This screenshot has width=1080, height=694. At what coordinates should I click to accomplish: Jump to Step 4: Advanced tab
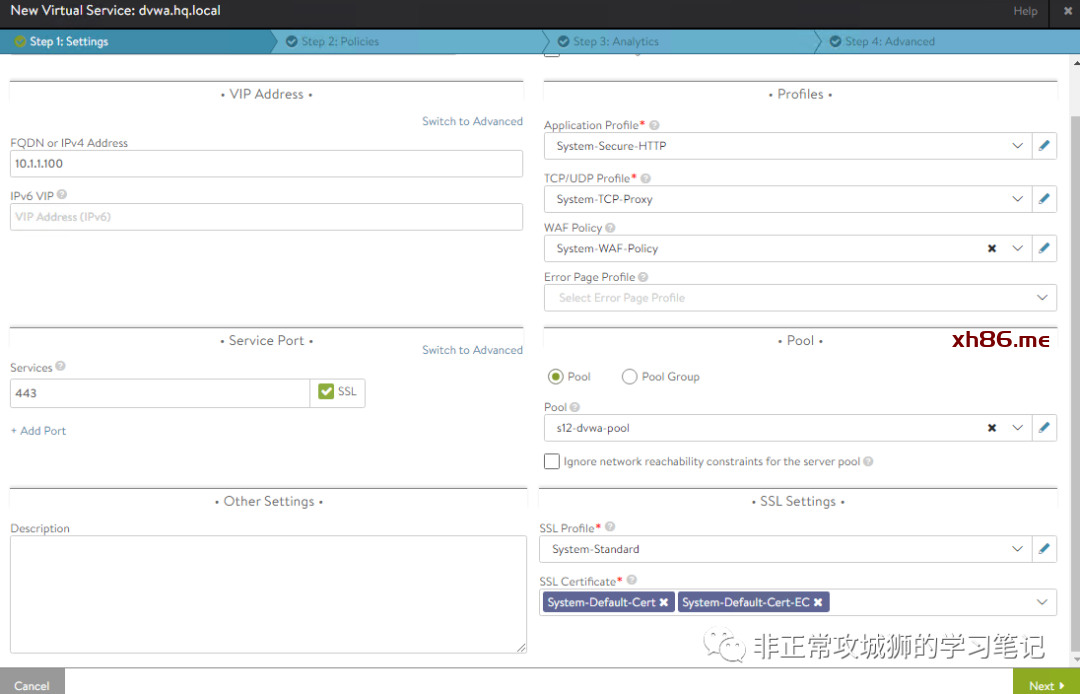tap(889, 42)
